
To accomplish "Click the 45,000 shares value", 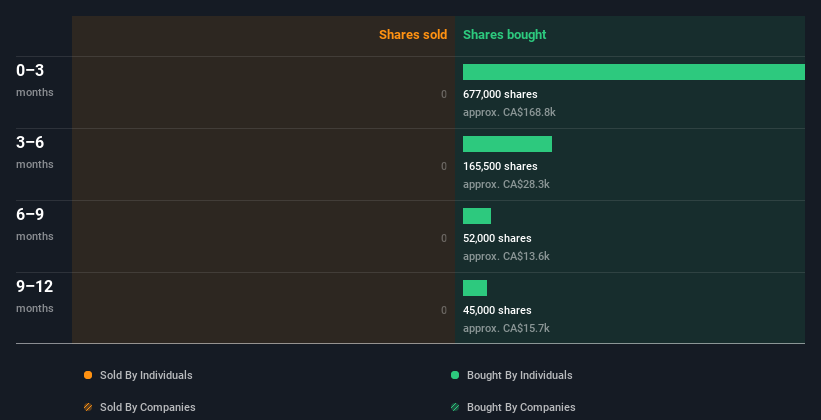I will pos(497,311).
